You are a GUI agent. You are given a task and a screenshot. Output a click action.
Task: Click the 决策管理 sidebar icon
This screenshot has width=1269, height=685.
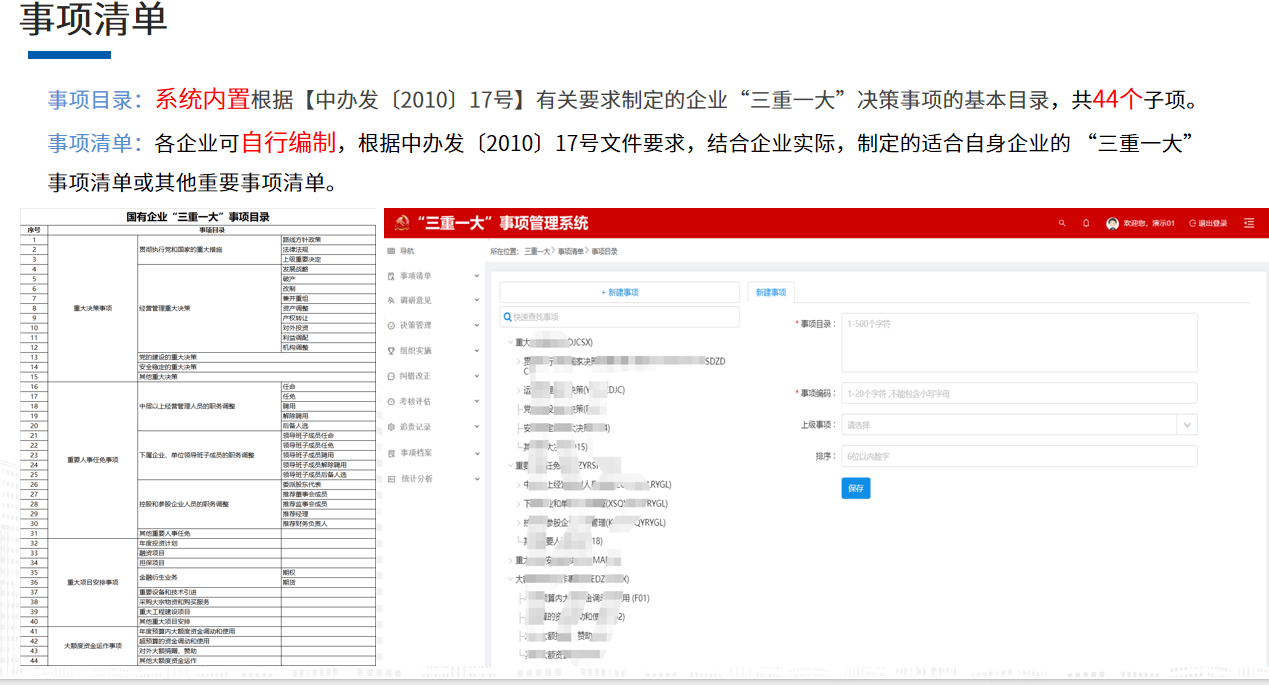pyautogui.click(x=391, y=325)
